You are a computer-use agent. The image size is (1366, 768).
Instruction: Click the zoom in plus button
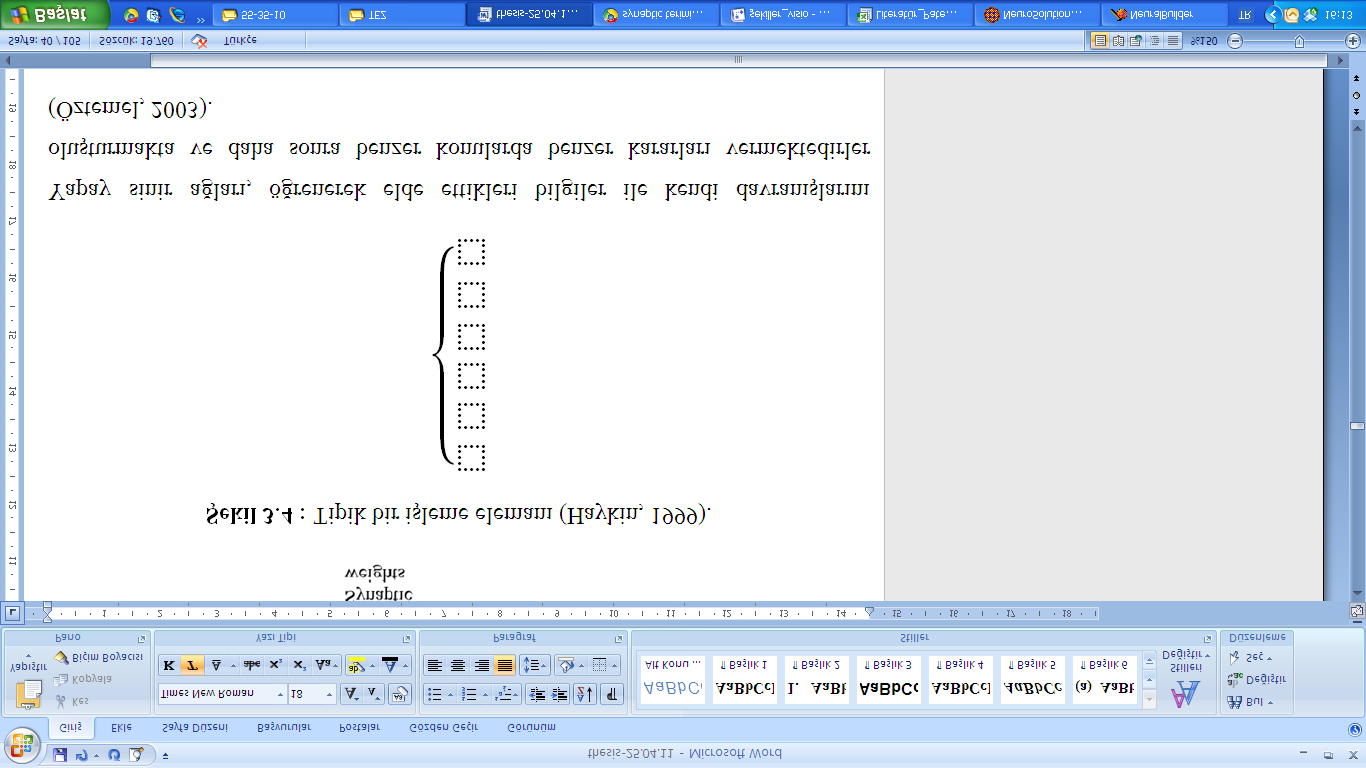click(x=1353, y=41)
